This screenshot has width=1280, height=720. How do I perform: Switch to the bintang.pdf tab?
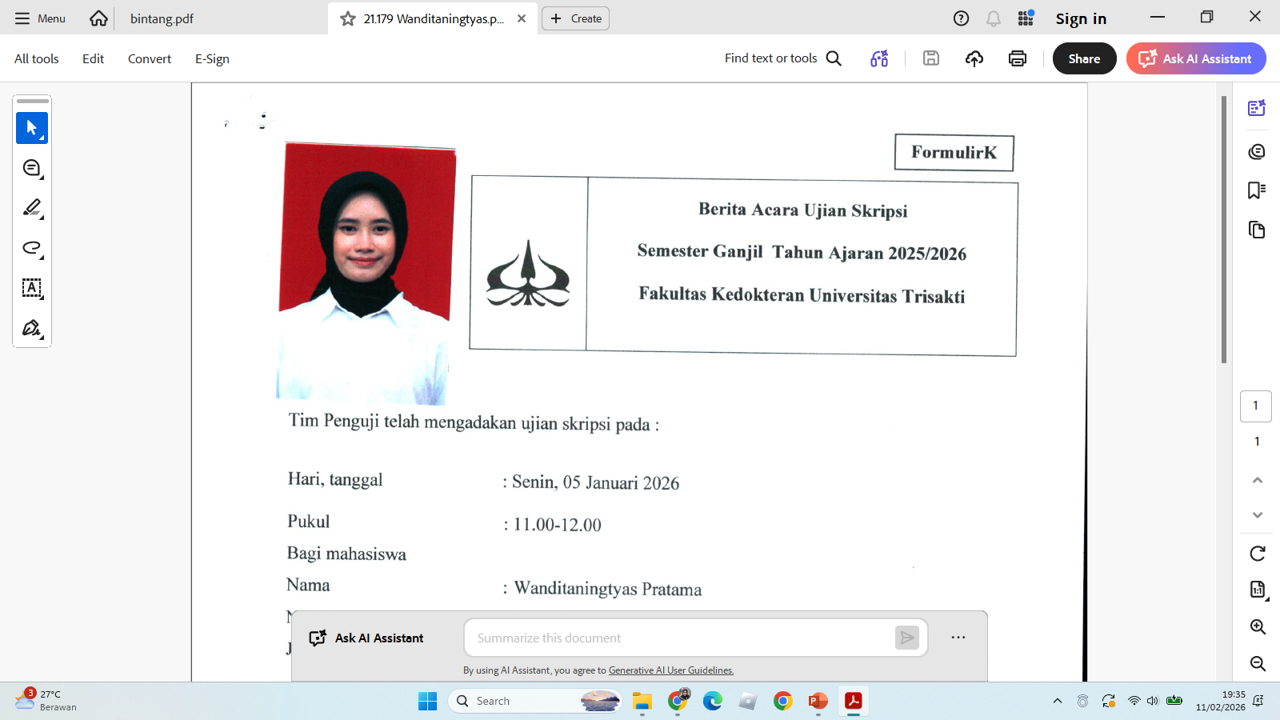click(x=162, y=18)
